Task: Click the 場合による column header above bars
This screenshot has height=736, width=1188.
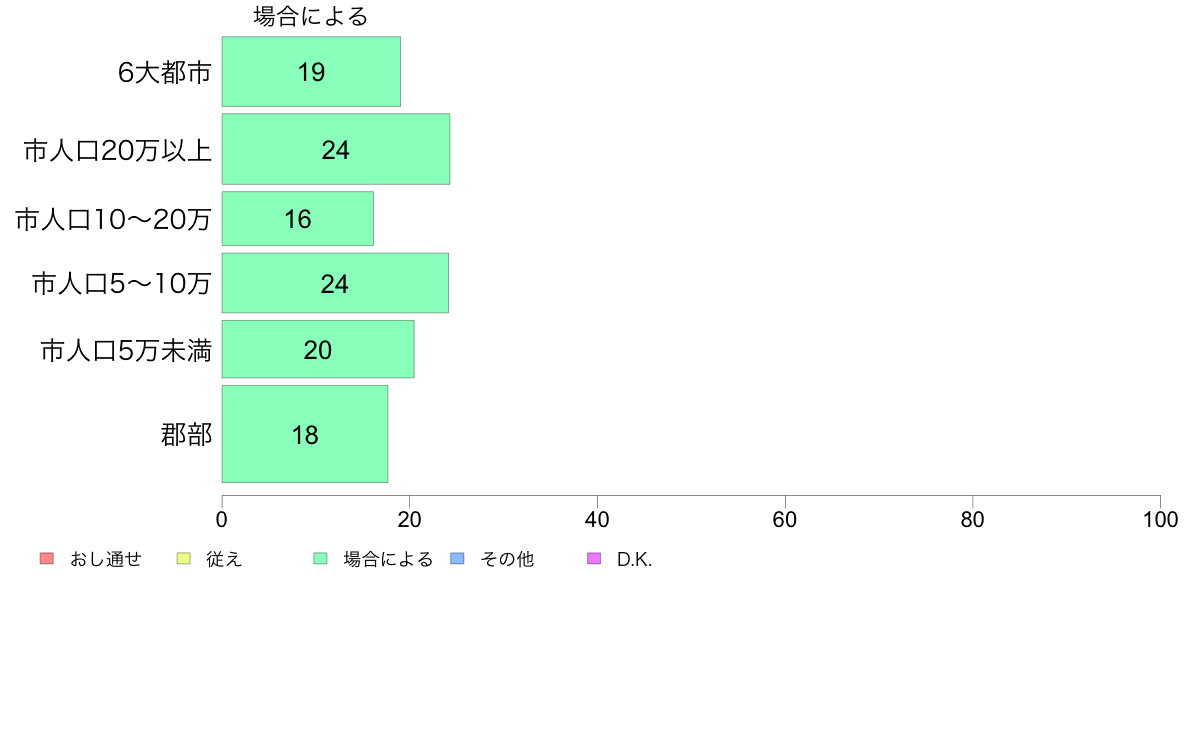Action: pyautogui.click(x=311, y=16)
